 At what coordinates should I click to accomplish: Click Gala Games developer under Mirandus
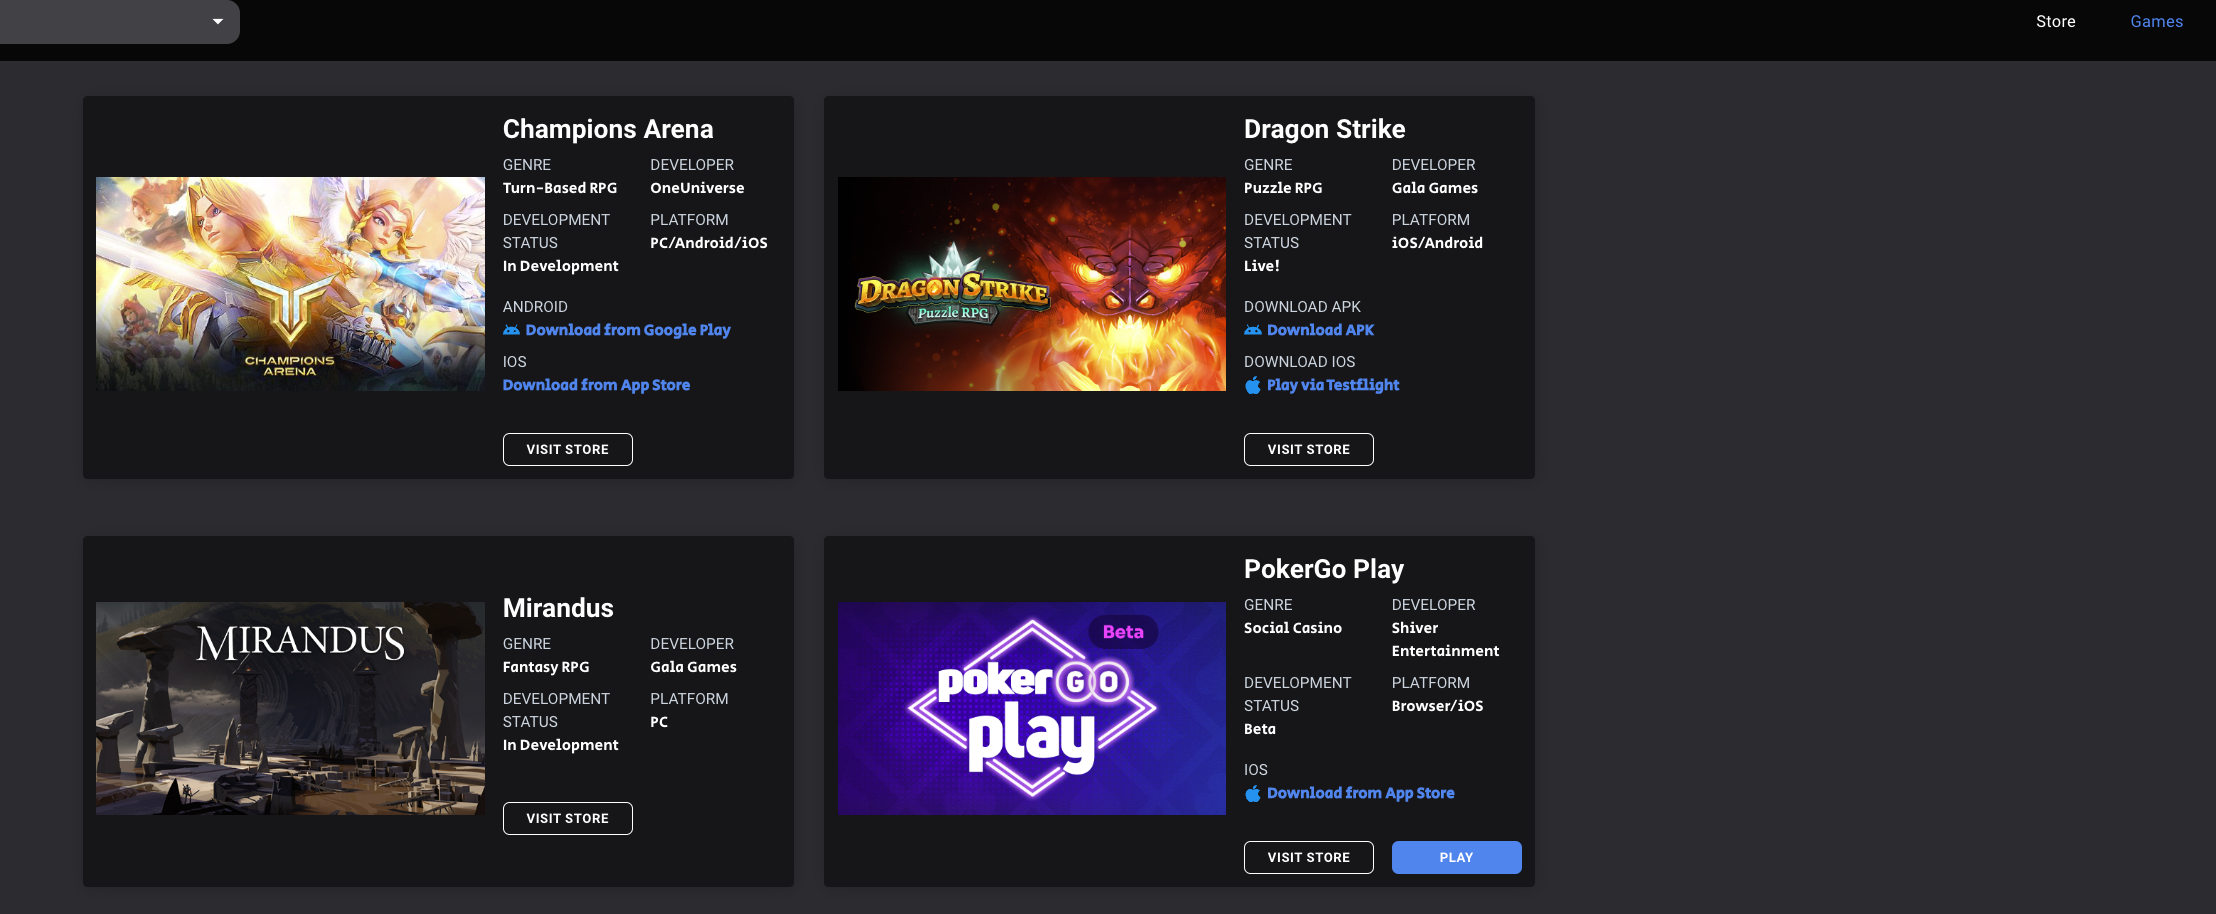(x=693, y=667)
